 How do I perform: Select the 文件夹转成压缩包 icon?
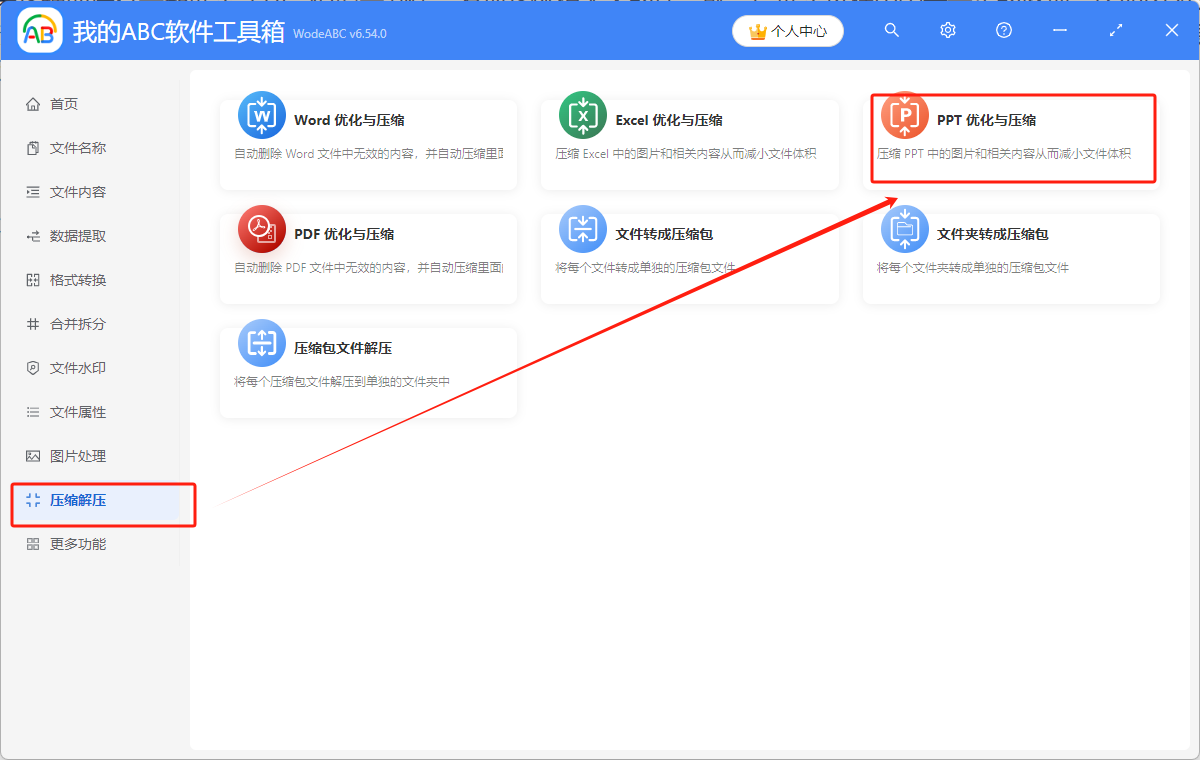[x=904, y=233]
